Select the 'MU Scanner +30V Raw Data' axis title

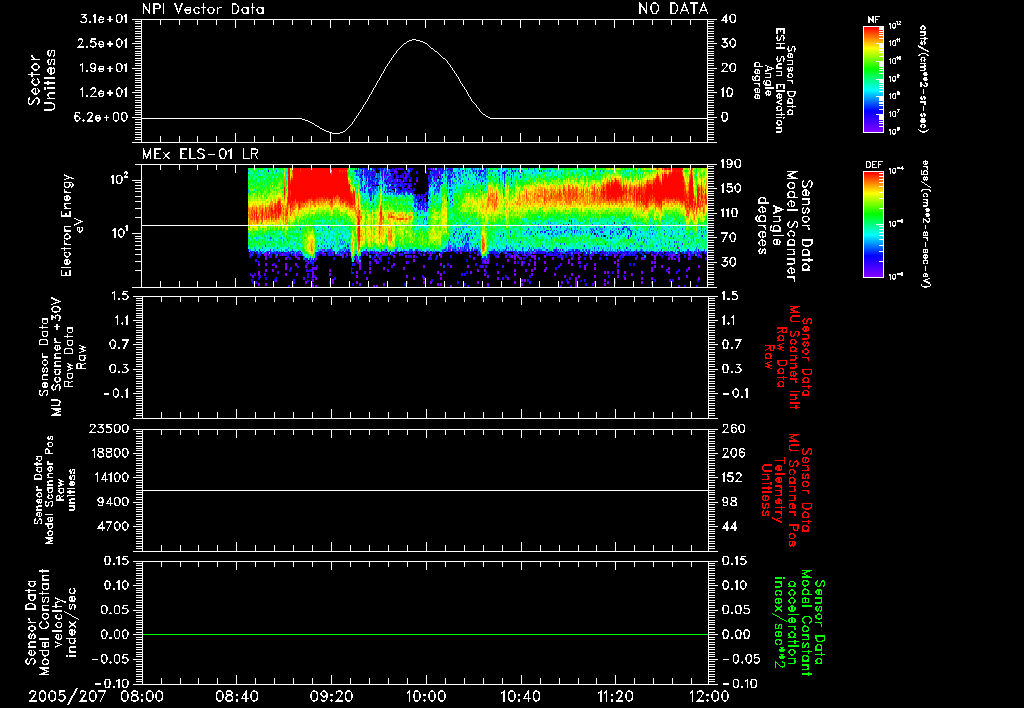(61, 357)
